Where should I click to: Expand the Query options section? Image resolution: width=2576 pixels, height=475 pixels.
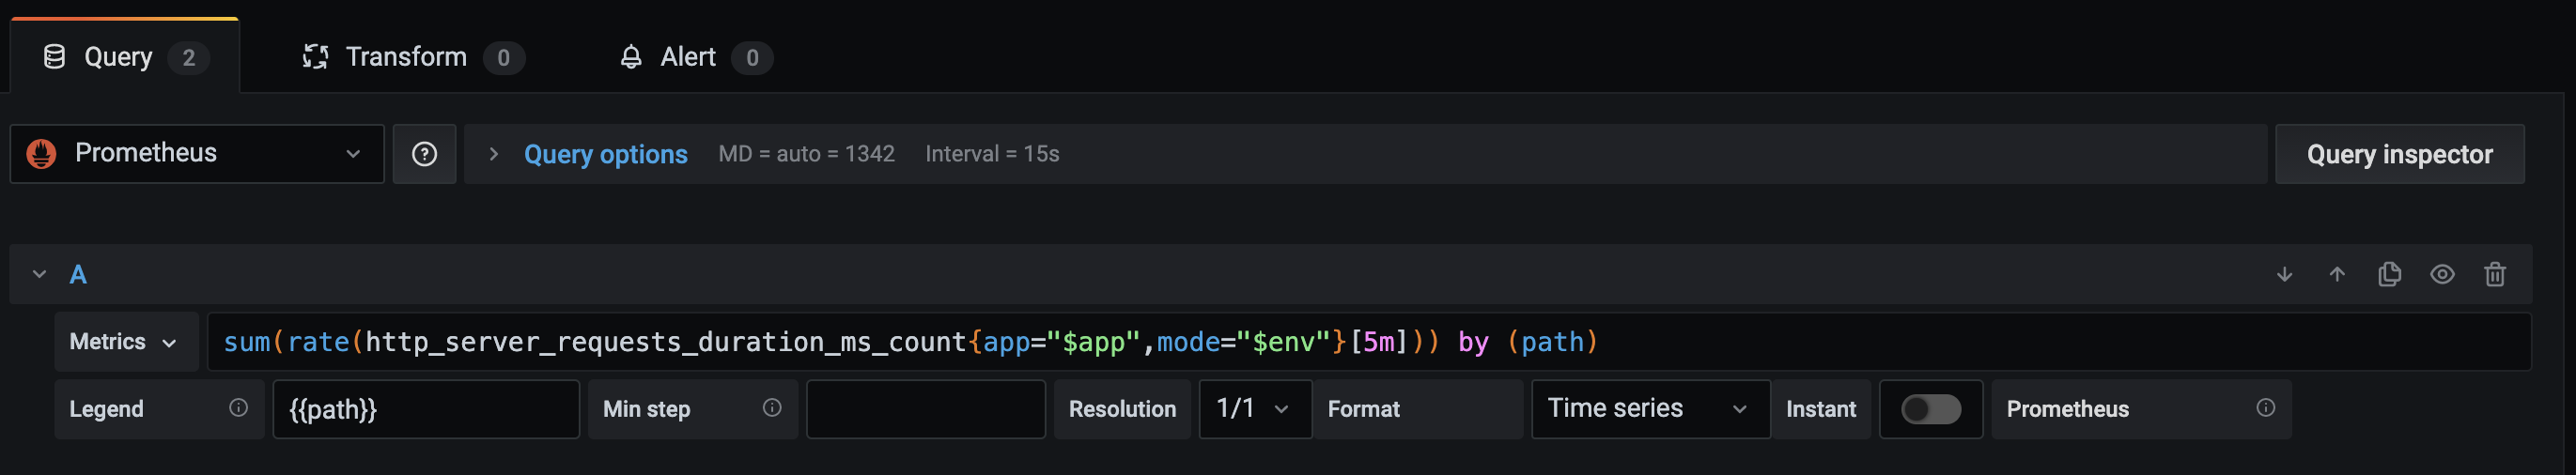click(x=604, y=154)
